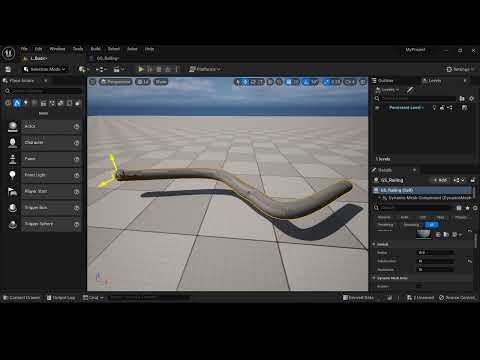Select the Shapes category icon in Place Actors
480x360 pixels.
(x=34, y=103)
